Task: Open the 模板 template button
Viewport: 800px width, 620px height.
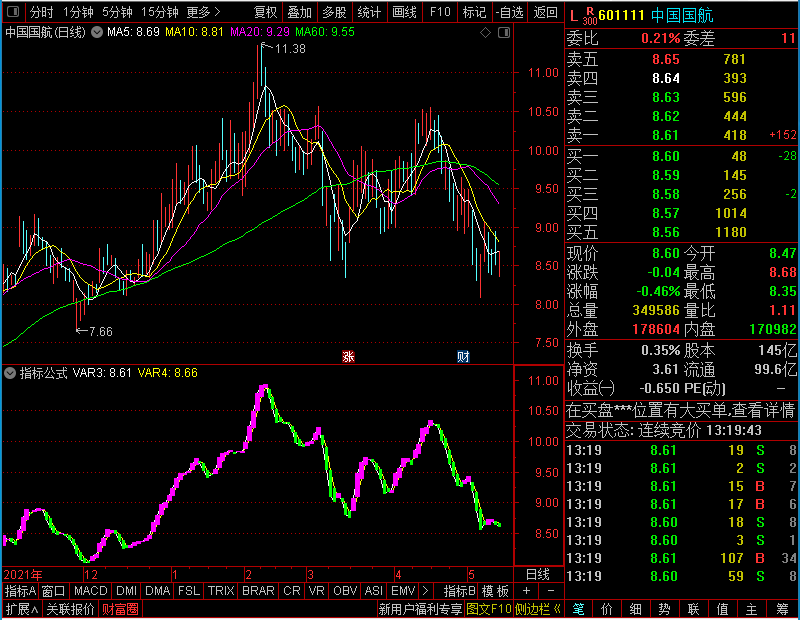Action: (495, 591)
